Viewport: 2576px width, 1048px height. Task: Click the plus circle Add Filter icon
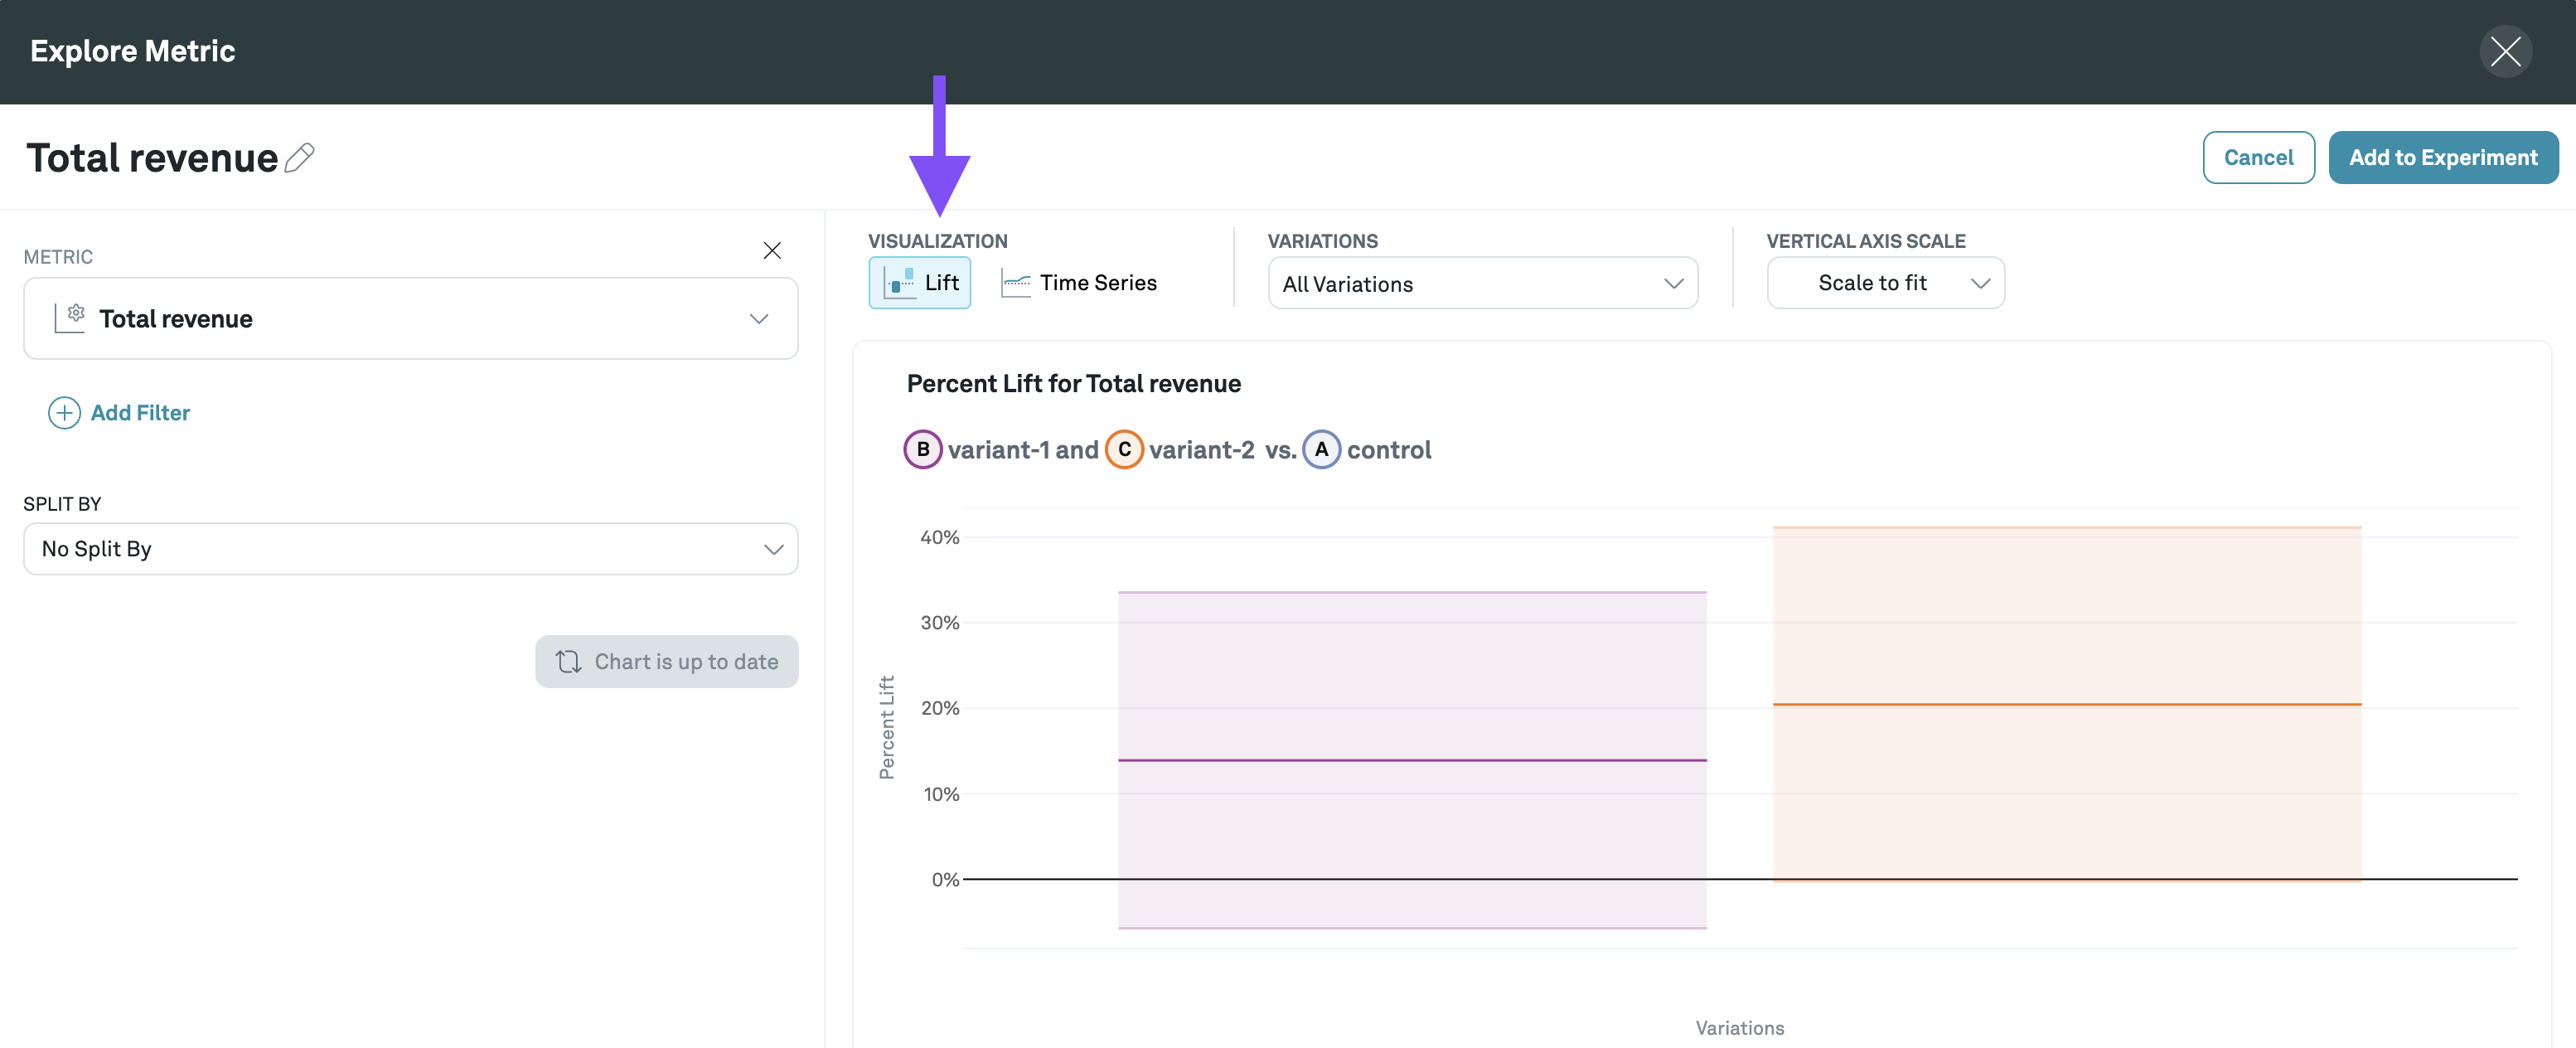click(x=64, y=413)
